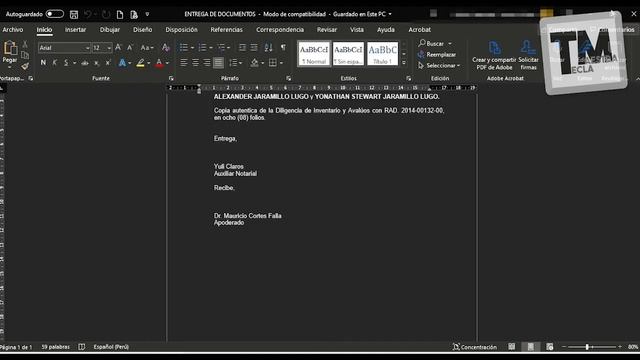Screen dimensions: 640x360
Task: Open Fuente dialog launcher
Action: pyautogui.click(x=171, y=78)
